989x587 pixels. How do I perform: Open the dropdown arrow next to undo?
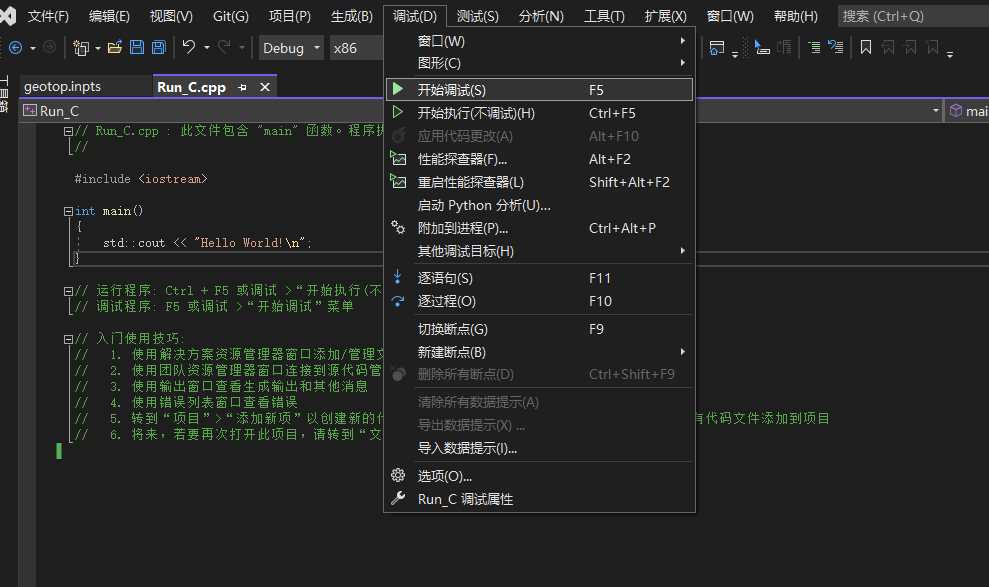pyautogui.click(x=207, y=48)
